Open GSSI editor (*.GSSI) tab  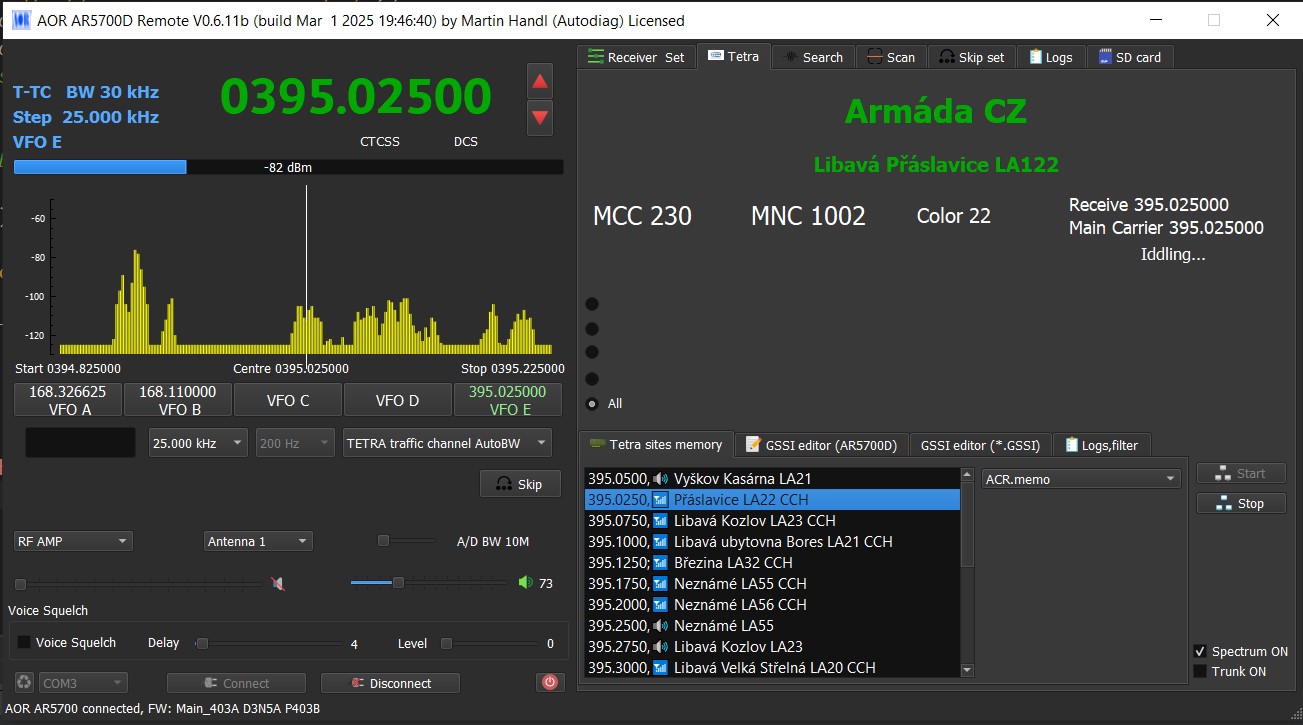[x=980, y=445]
